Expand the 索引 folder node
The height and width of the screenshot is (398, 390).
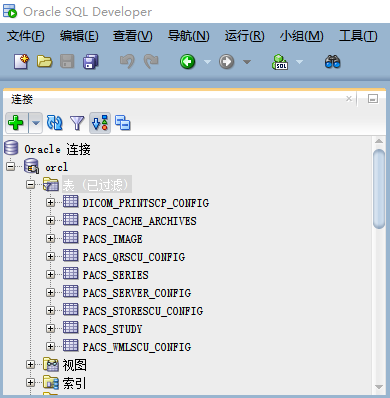(x=31, y=383)
